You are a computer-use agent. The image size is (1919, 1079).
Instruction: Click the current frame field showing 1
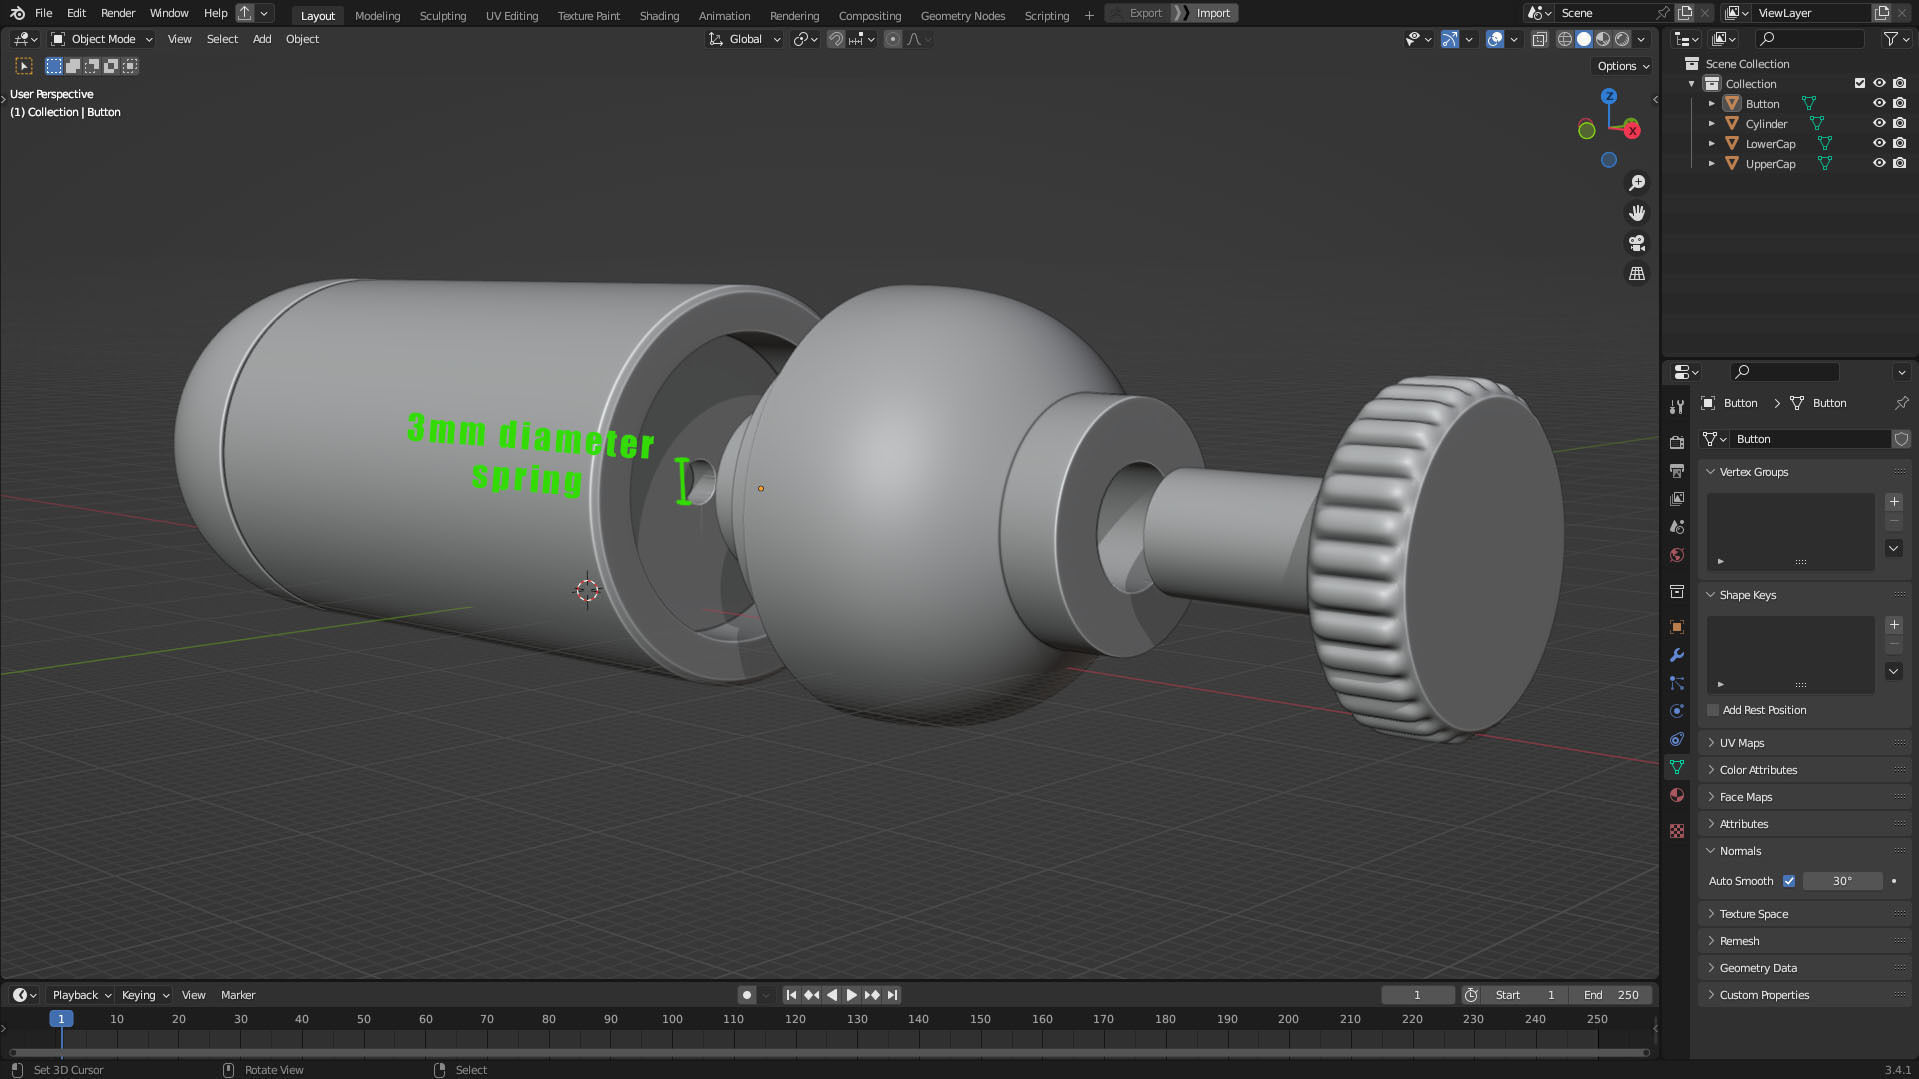(1417, 995)
